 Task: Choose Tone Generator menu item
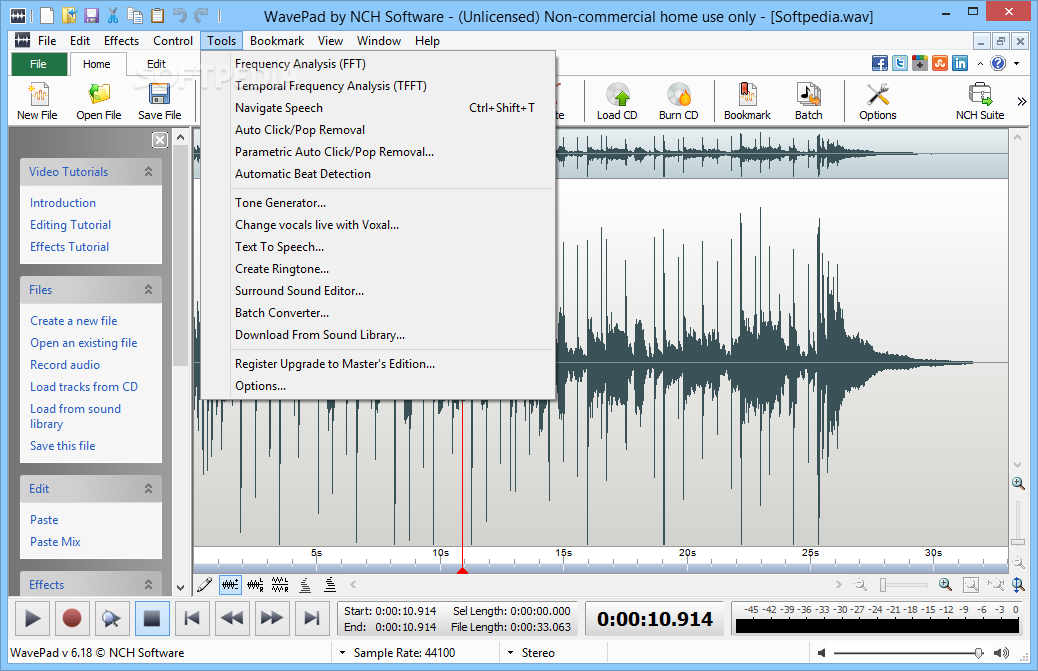click(x=281, y=202)
